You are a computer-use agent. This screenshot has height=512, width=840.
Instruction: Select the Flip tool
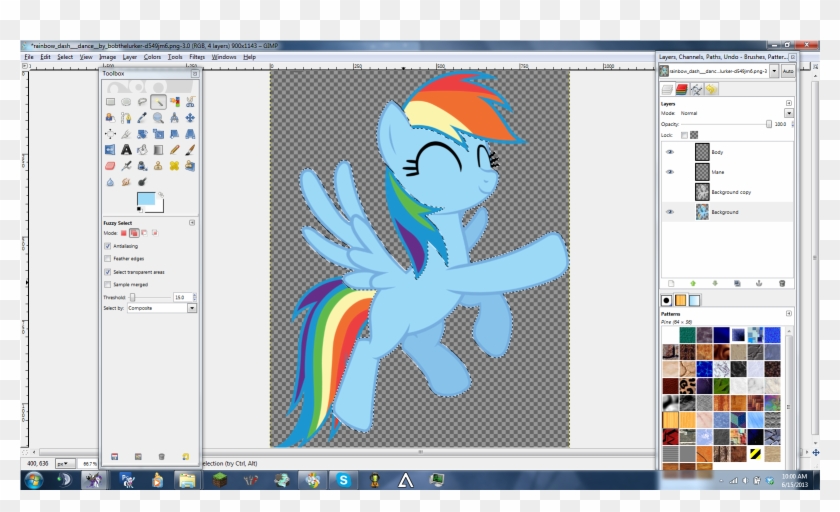(x=110, y=150)
